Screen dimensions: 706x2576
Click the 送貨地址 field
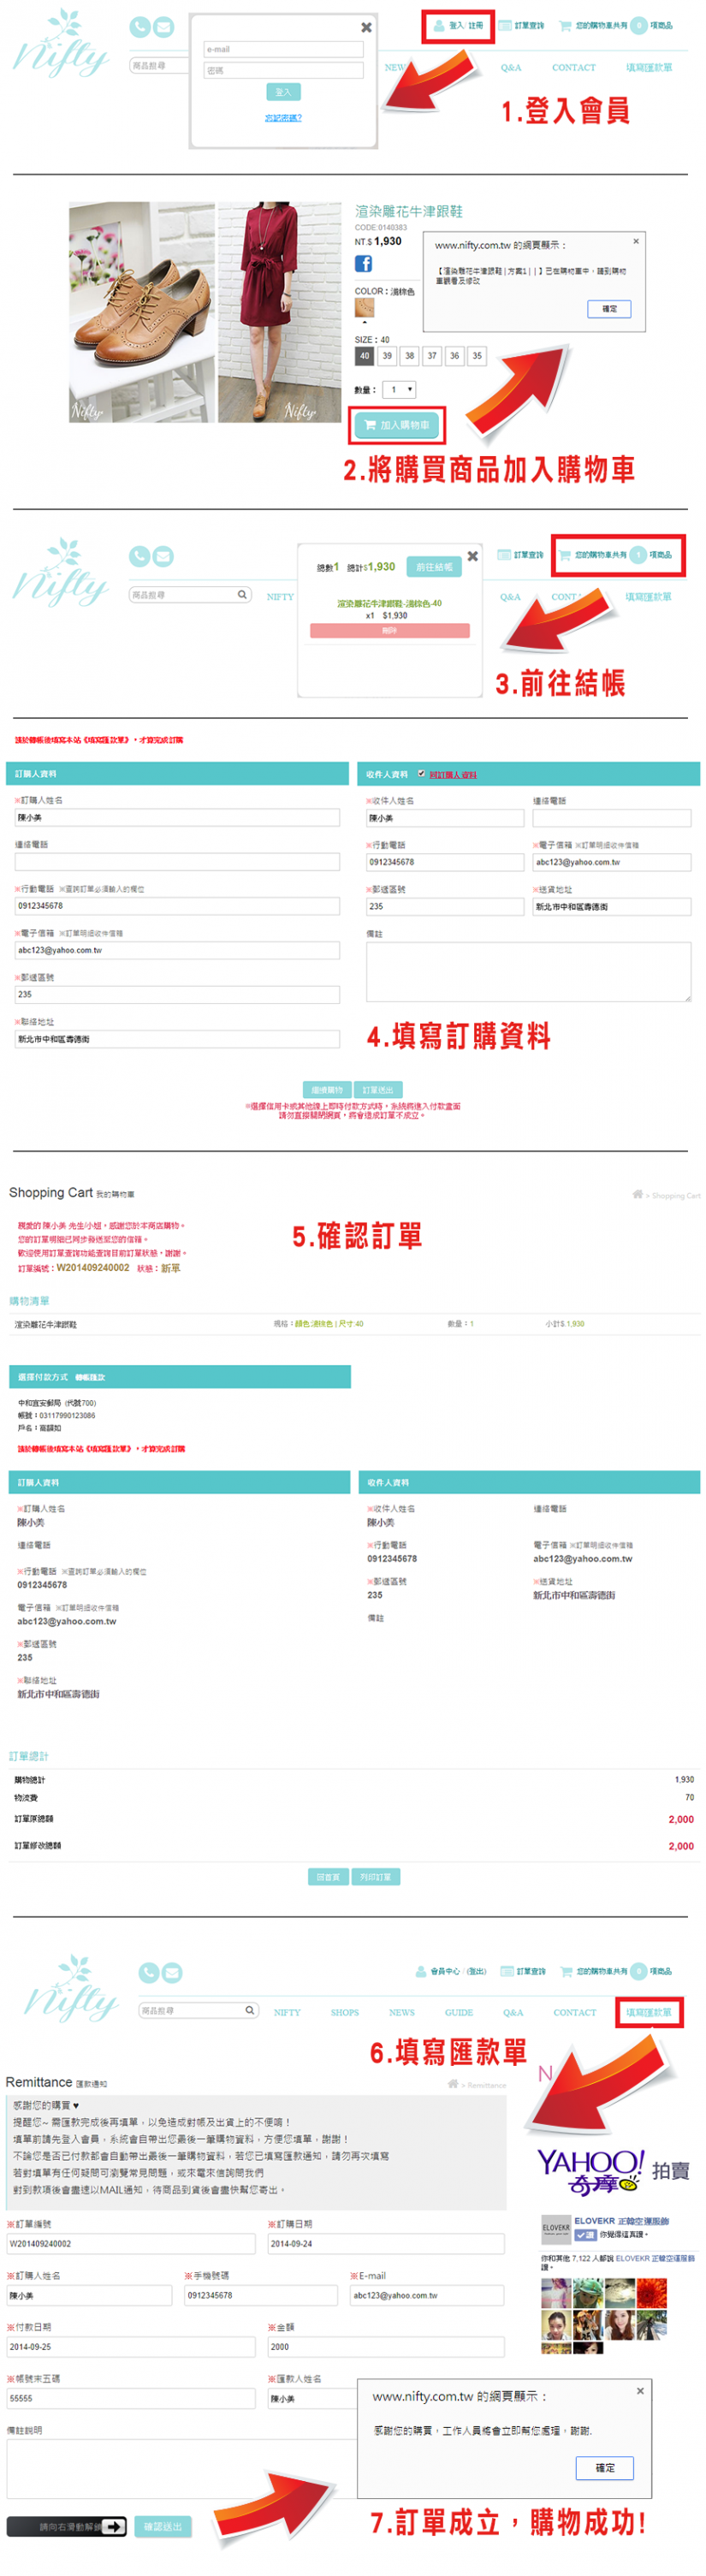pyautogui.click(x=611, y=907)
